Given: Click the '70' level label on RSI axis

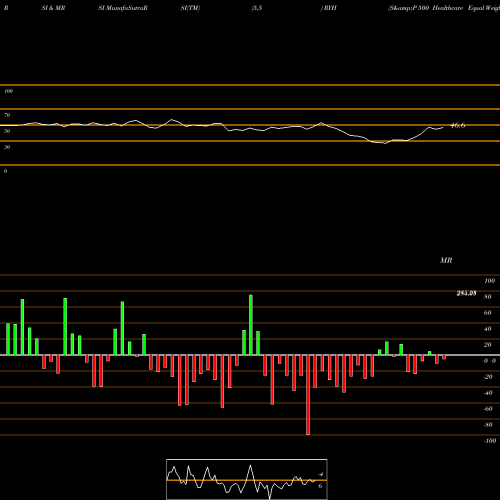Looking at the screenshot, I should click(x=7, y=115).
